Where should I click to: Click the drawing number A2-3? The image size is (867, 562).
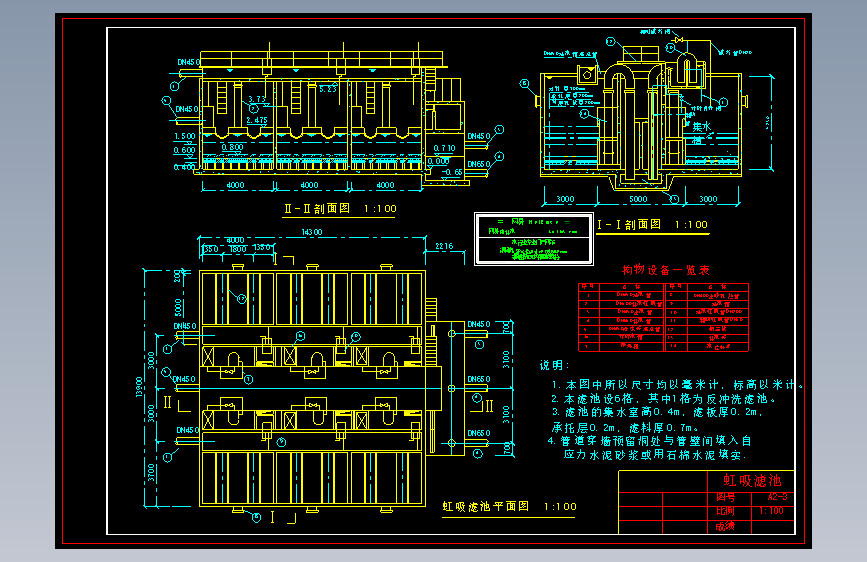777,497
